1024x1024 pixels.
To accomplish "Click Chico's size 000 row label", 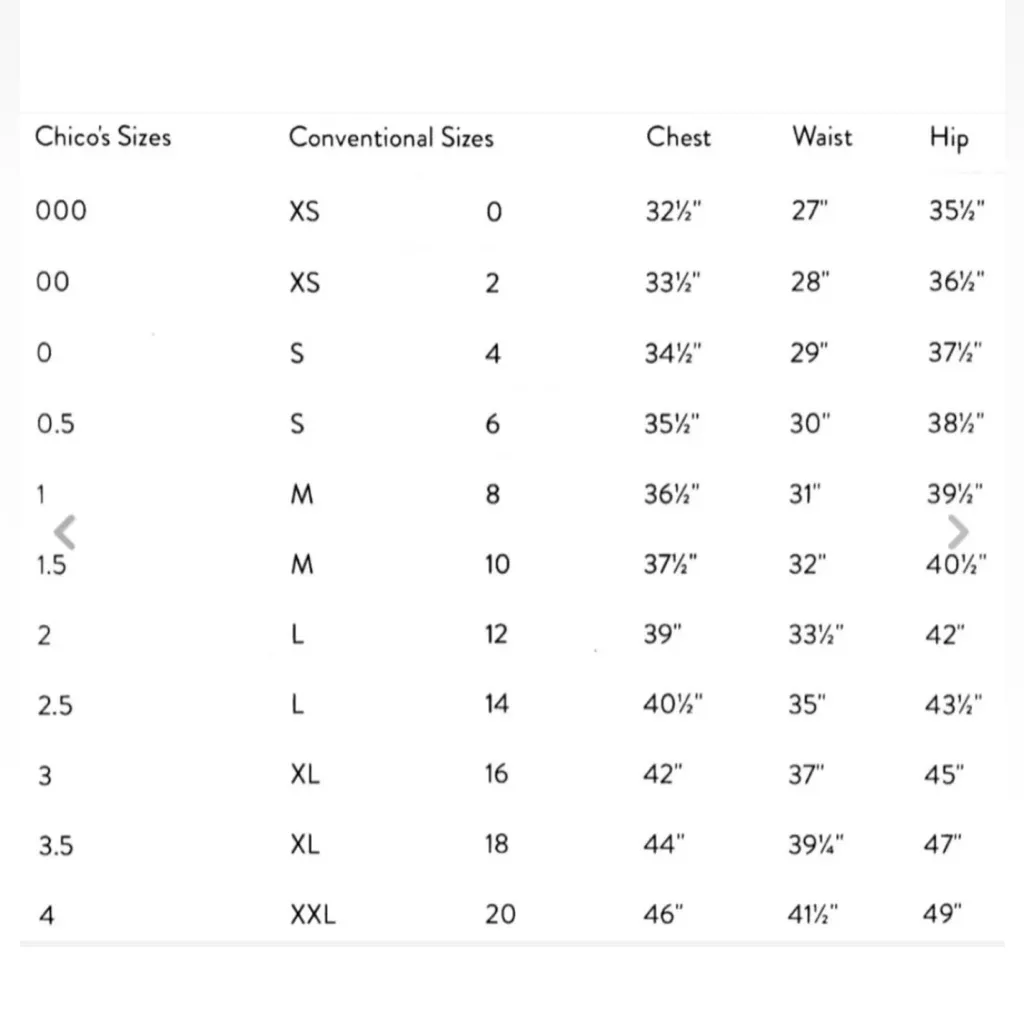I will pyautogui.click(x=61, y=211).
